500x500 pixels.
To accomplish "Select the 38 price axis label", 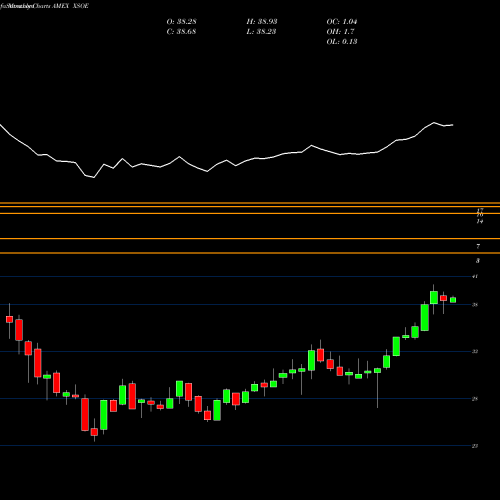I will 475,305.
